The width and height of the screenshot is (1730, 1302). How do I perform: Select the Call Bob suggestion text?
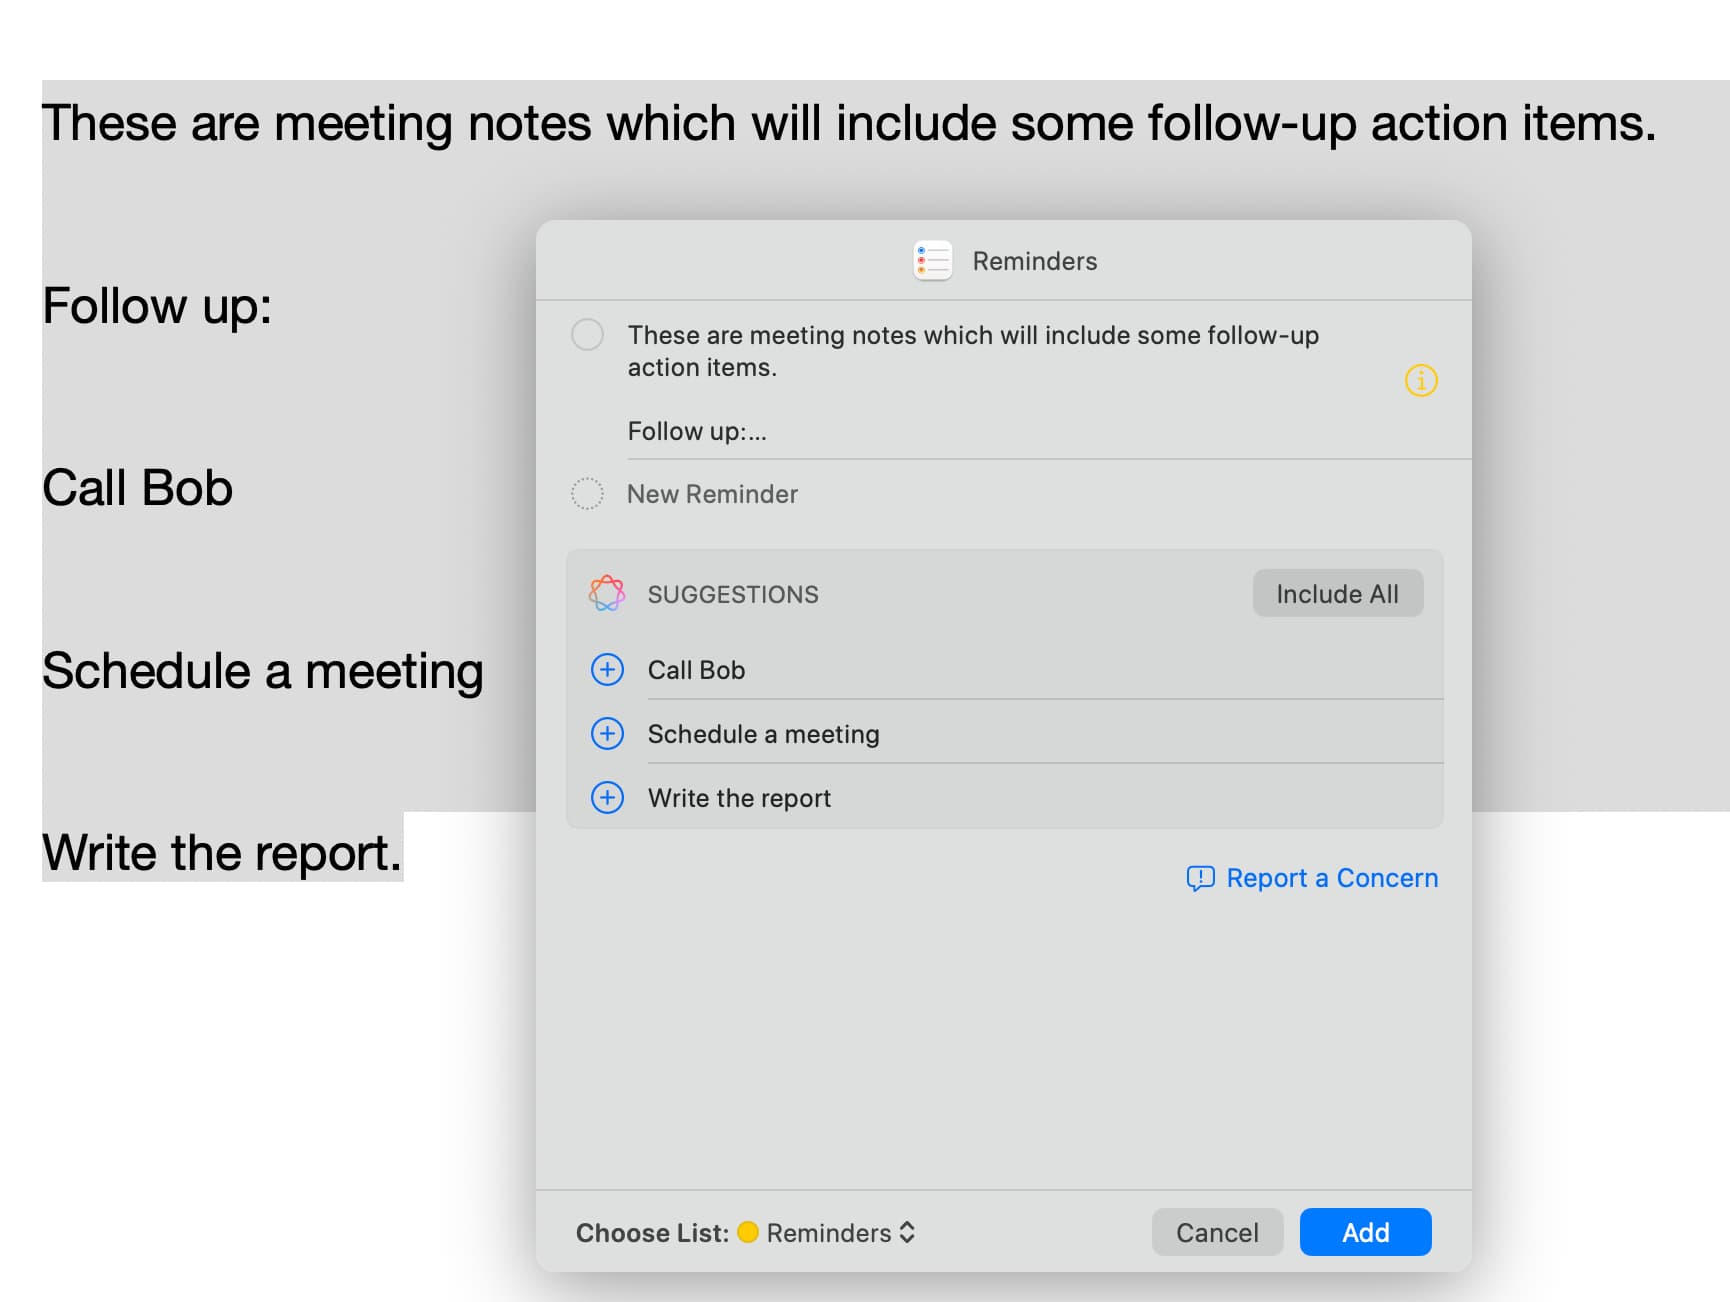coord(697,670)
